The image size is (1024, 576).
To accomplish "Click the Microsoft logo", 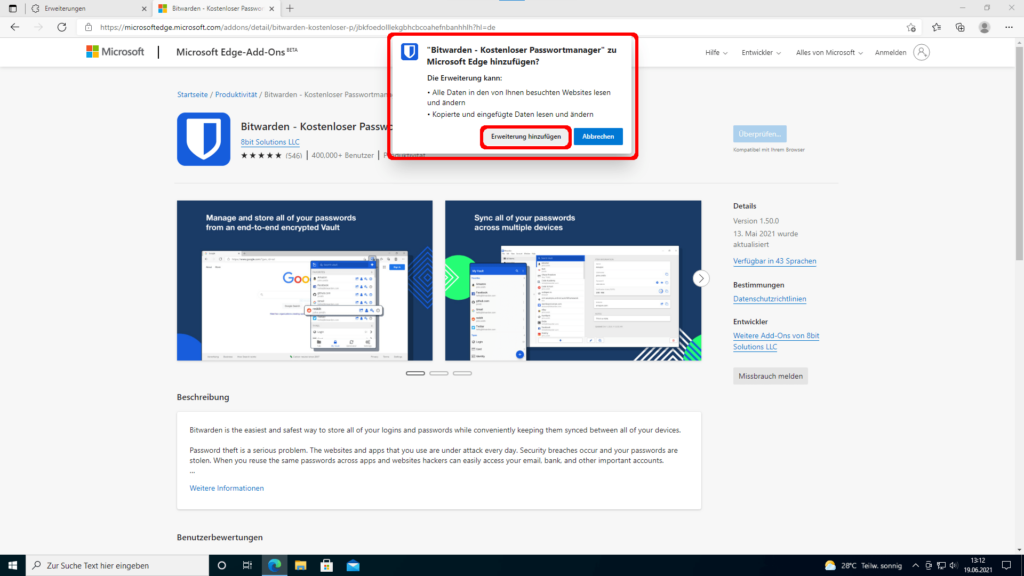I will click(115, 52).
